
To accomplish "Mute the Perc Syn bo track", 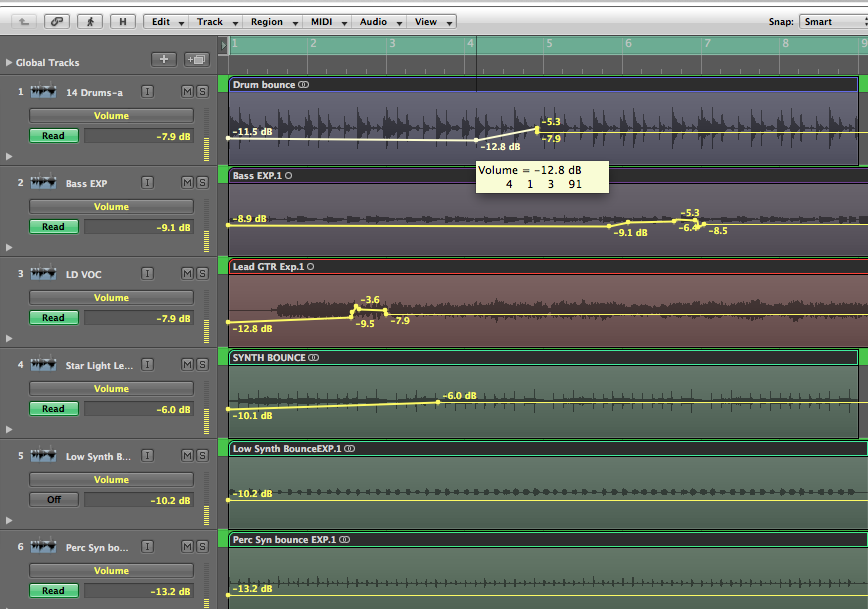I will click(188, 546).
